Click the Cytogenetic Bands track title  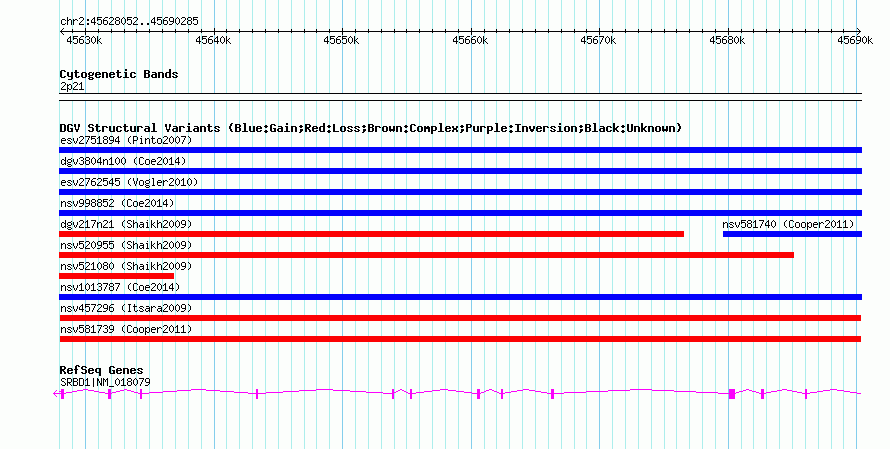(x=119, y=74)
